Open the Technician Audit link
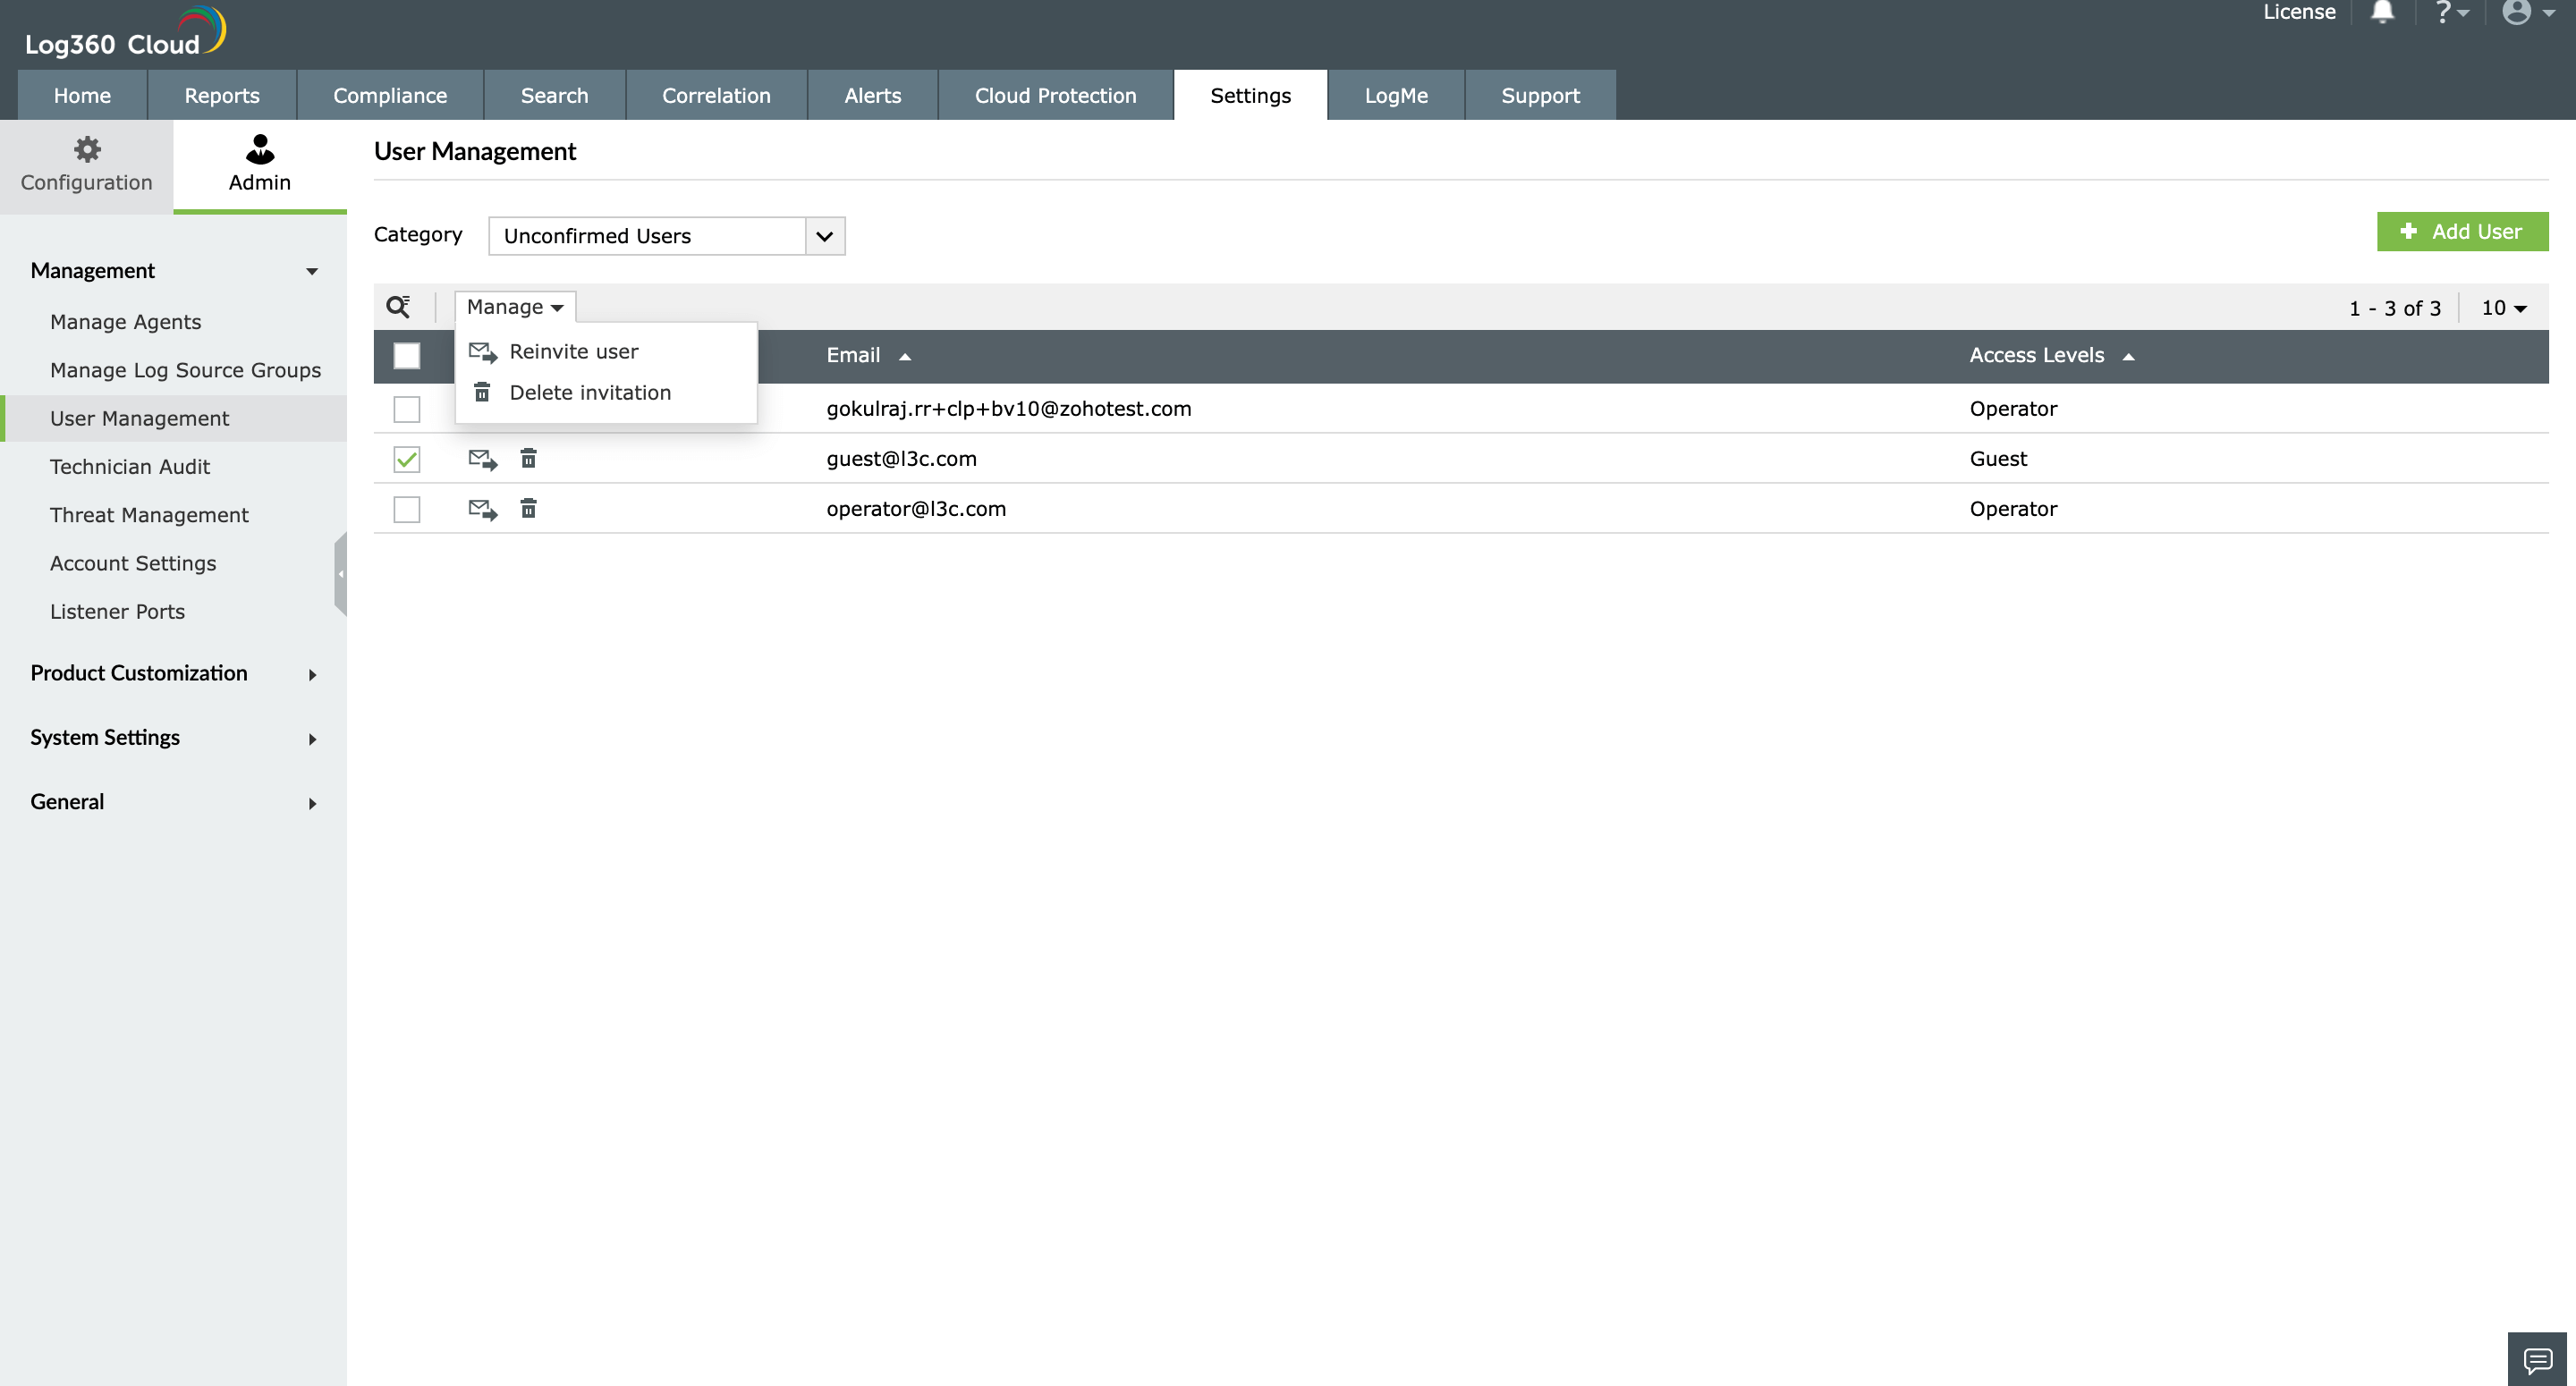2576x1386 pixels. click(130, 467)
